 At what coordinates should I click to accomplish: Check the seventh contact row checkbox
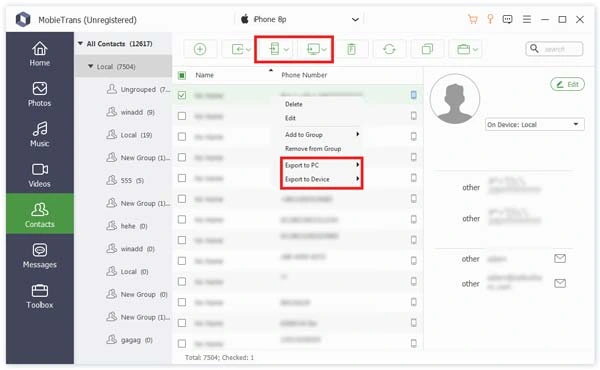pos(182,219)
